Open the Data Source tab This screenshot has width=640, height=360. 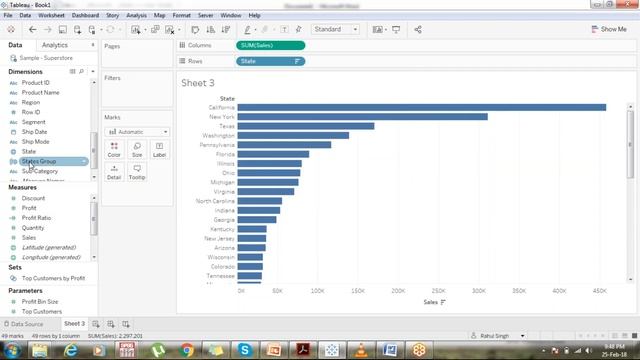coord(23,324)
